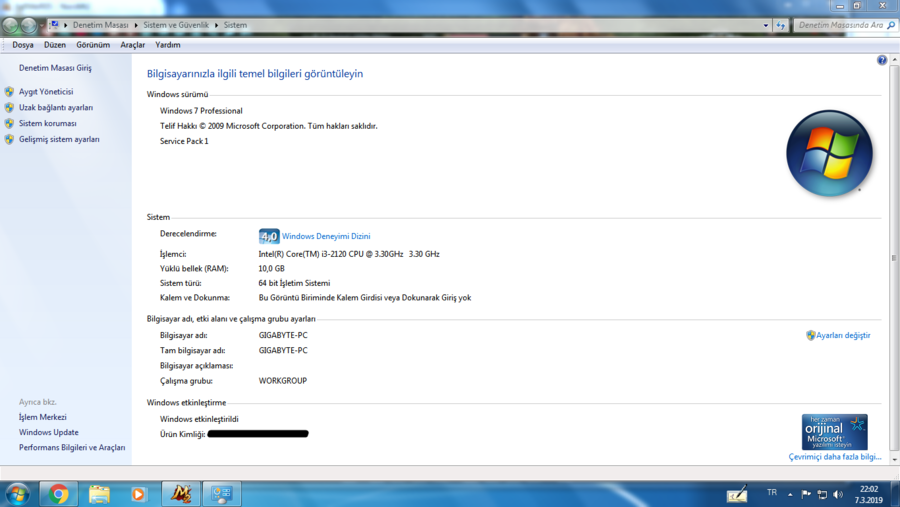Screen dimensions: 900x507
Task: Go to Denetim Masası breadcrumb
Action: click(x=100, y=25)
